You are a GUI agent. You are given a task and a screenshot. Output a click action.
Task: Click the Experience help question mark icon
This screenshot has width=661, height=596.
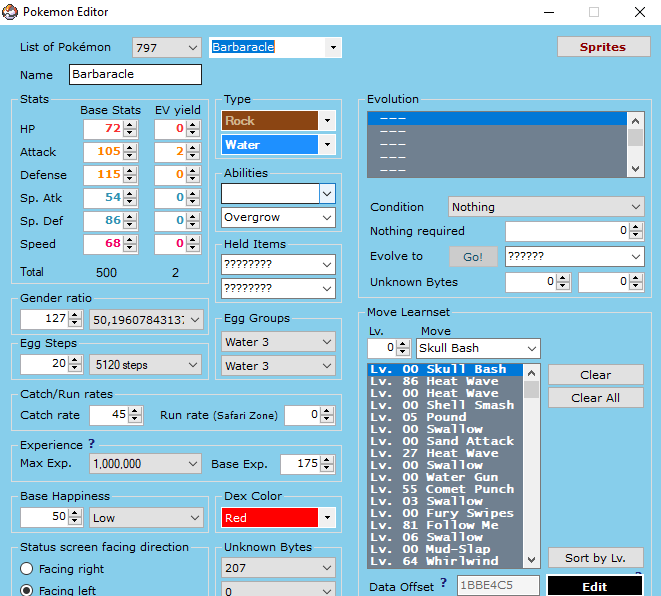92,444
